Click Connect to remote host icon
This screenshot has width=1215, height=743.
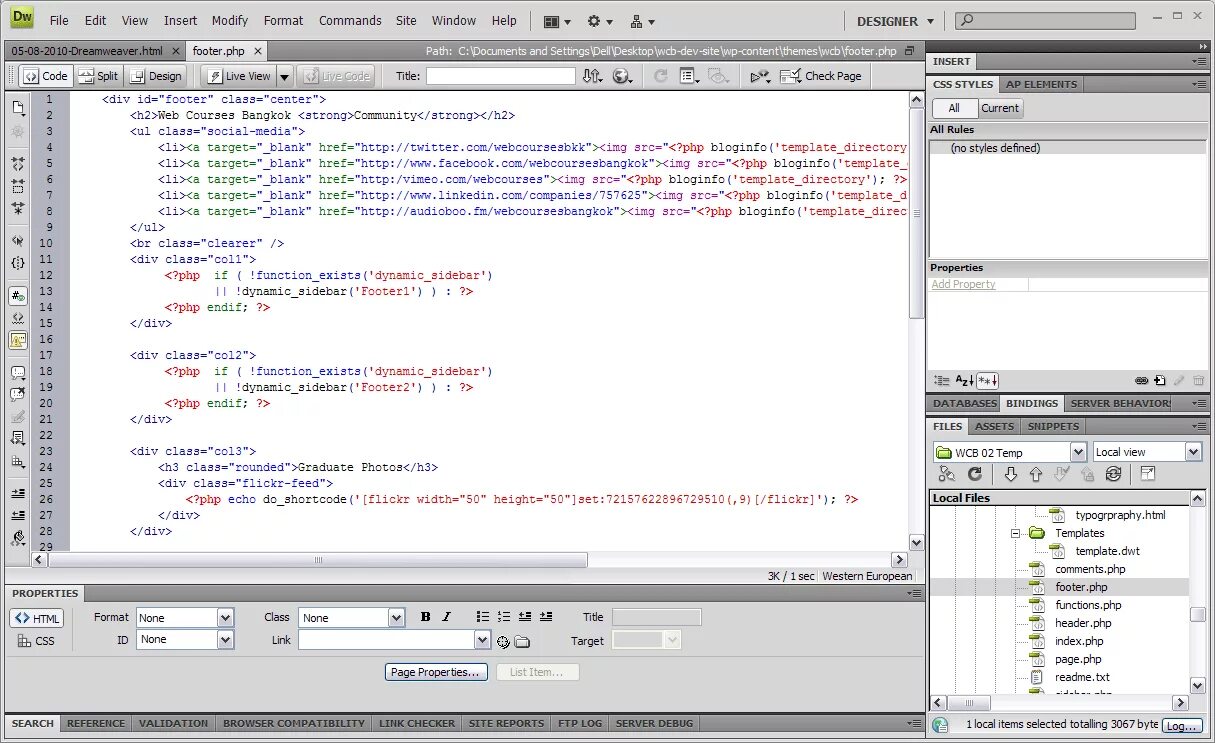(x=947, y=474)
